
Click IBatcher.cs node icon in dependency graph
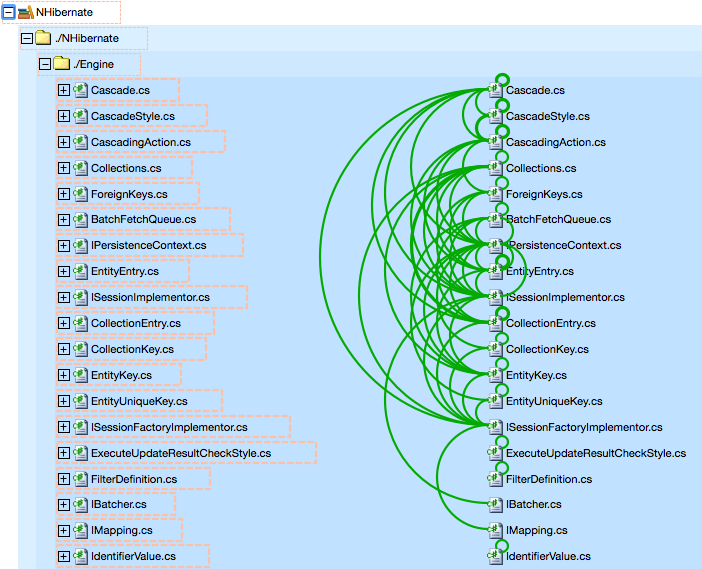click(x=495, y=505)
